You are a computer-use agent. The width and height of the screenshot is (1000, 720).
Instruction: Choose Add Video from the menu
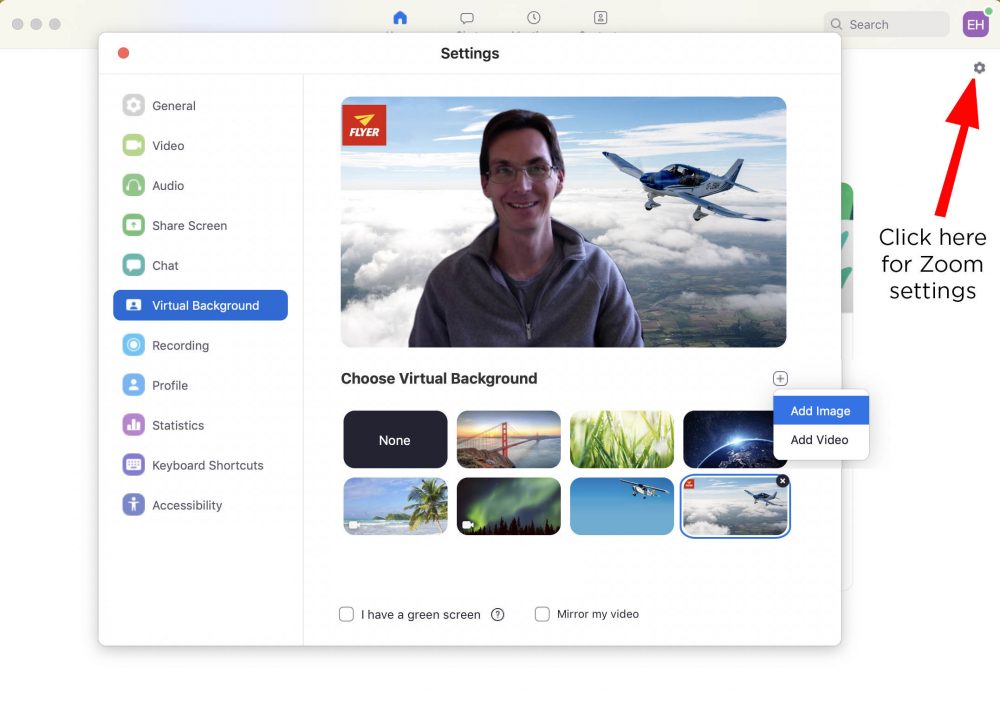click(821, 440)
